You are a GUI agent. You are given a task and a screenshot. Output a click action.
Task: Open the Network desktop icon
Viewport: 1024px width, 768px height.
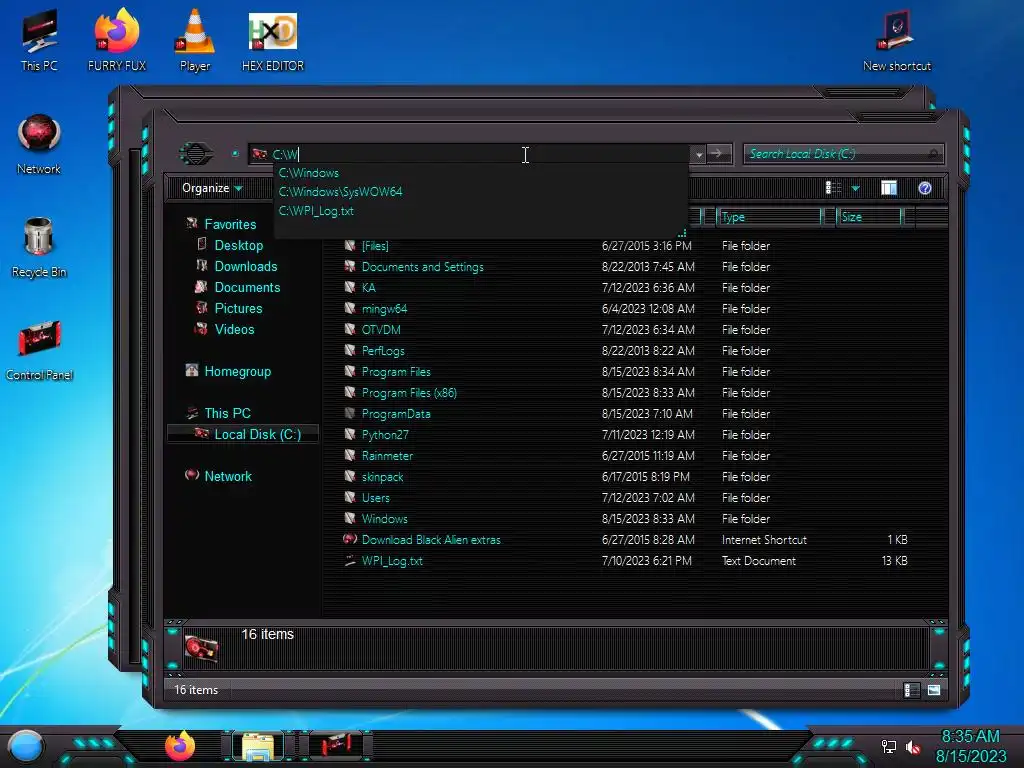tap(39, 145)
